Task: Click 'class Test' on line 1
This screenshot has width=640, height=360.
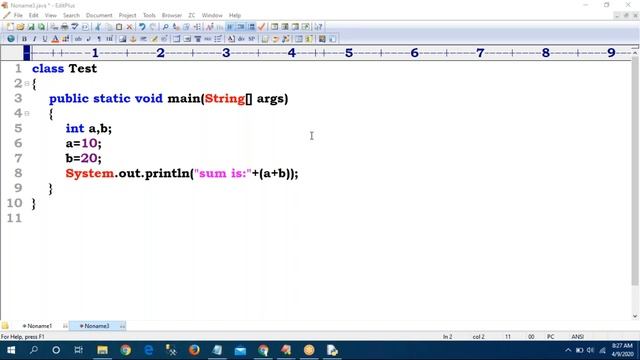Action: coord(64,69)
